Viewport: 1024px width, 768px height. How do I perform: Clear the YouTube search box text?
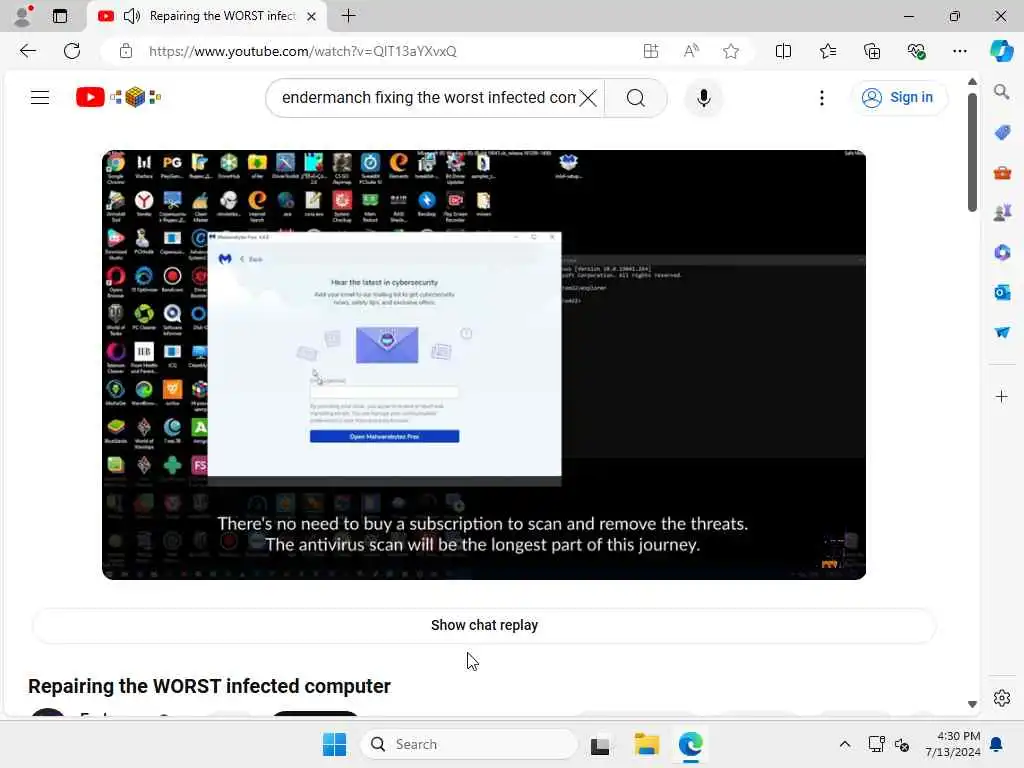tap(588, 98)
